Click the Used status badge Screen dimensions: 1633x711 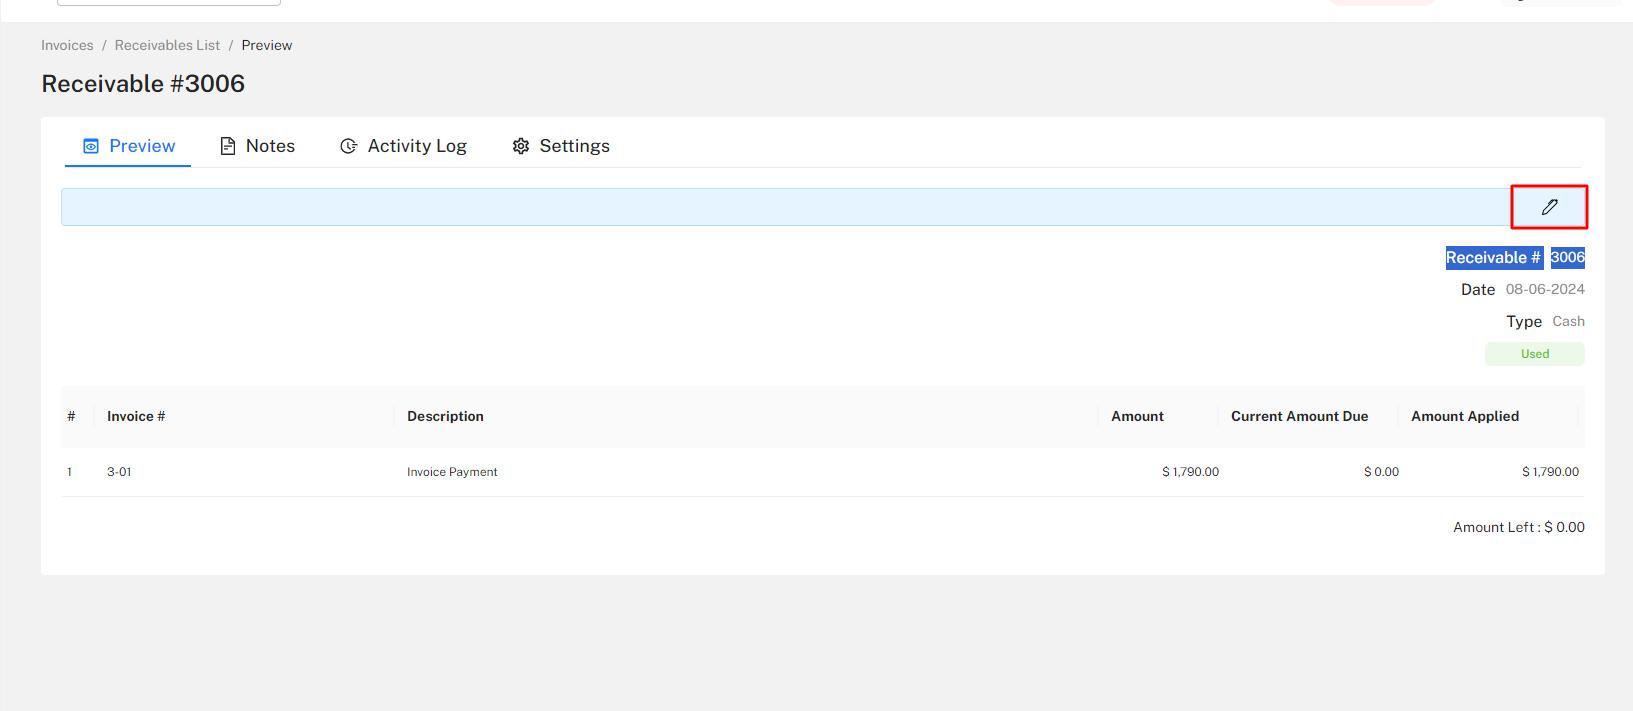pyautogui.click(x=1534, y=354)
